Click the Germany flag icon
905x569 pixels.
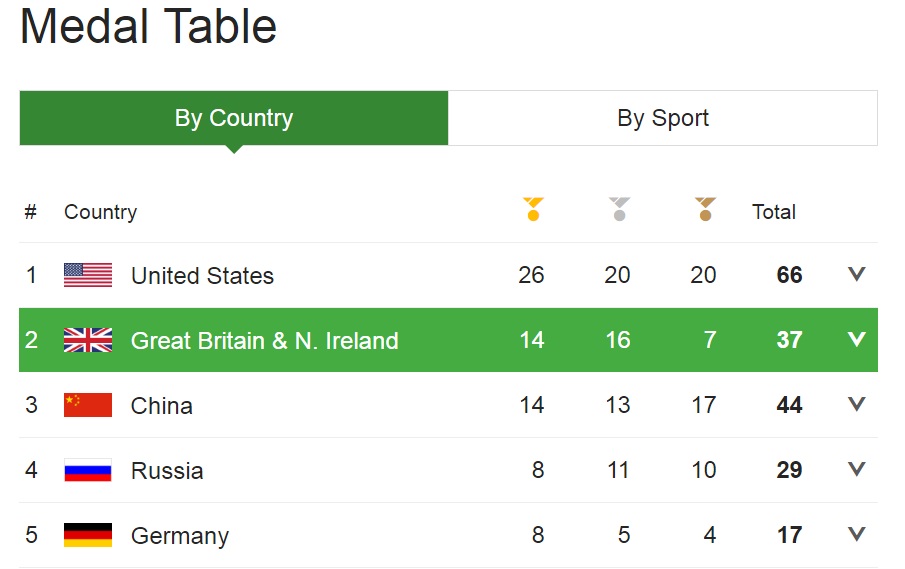tap(88, 535)
